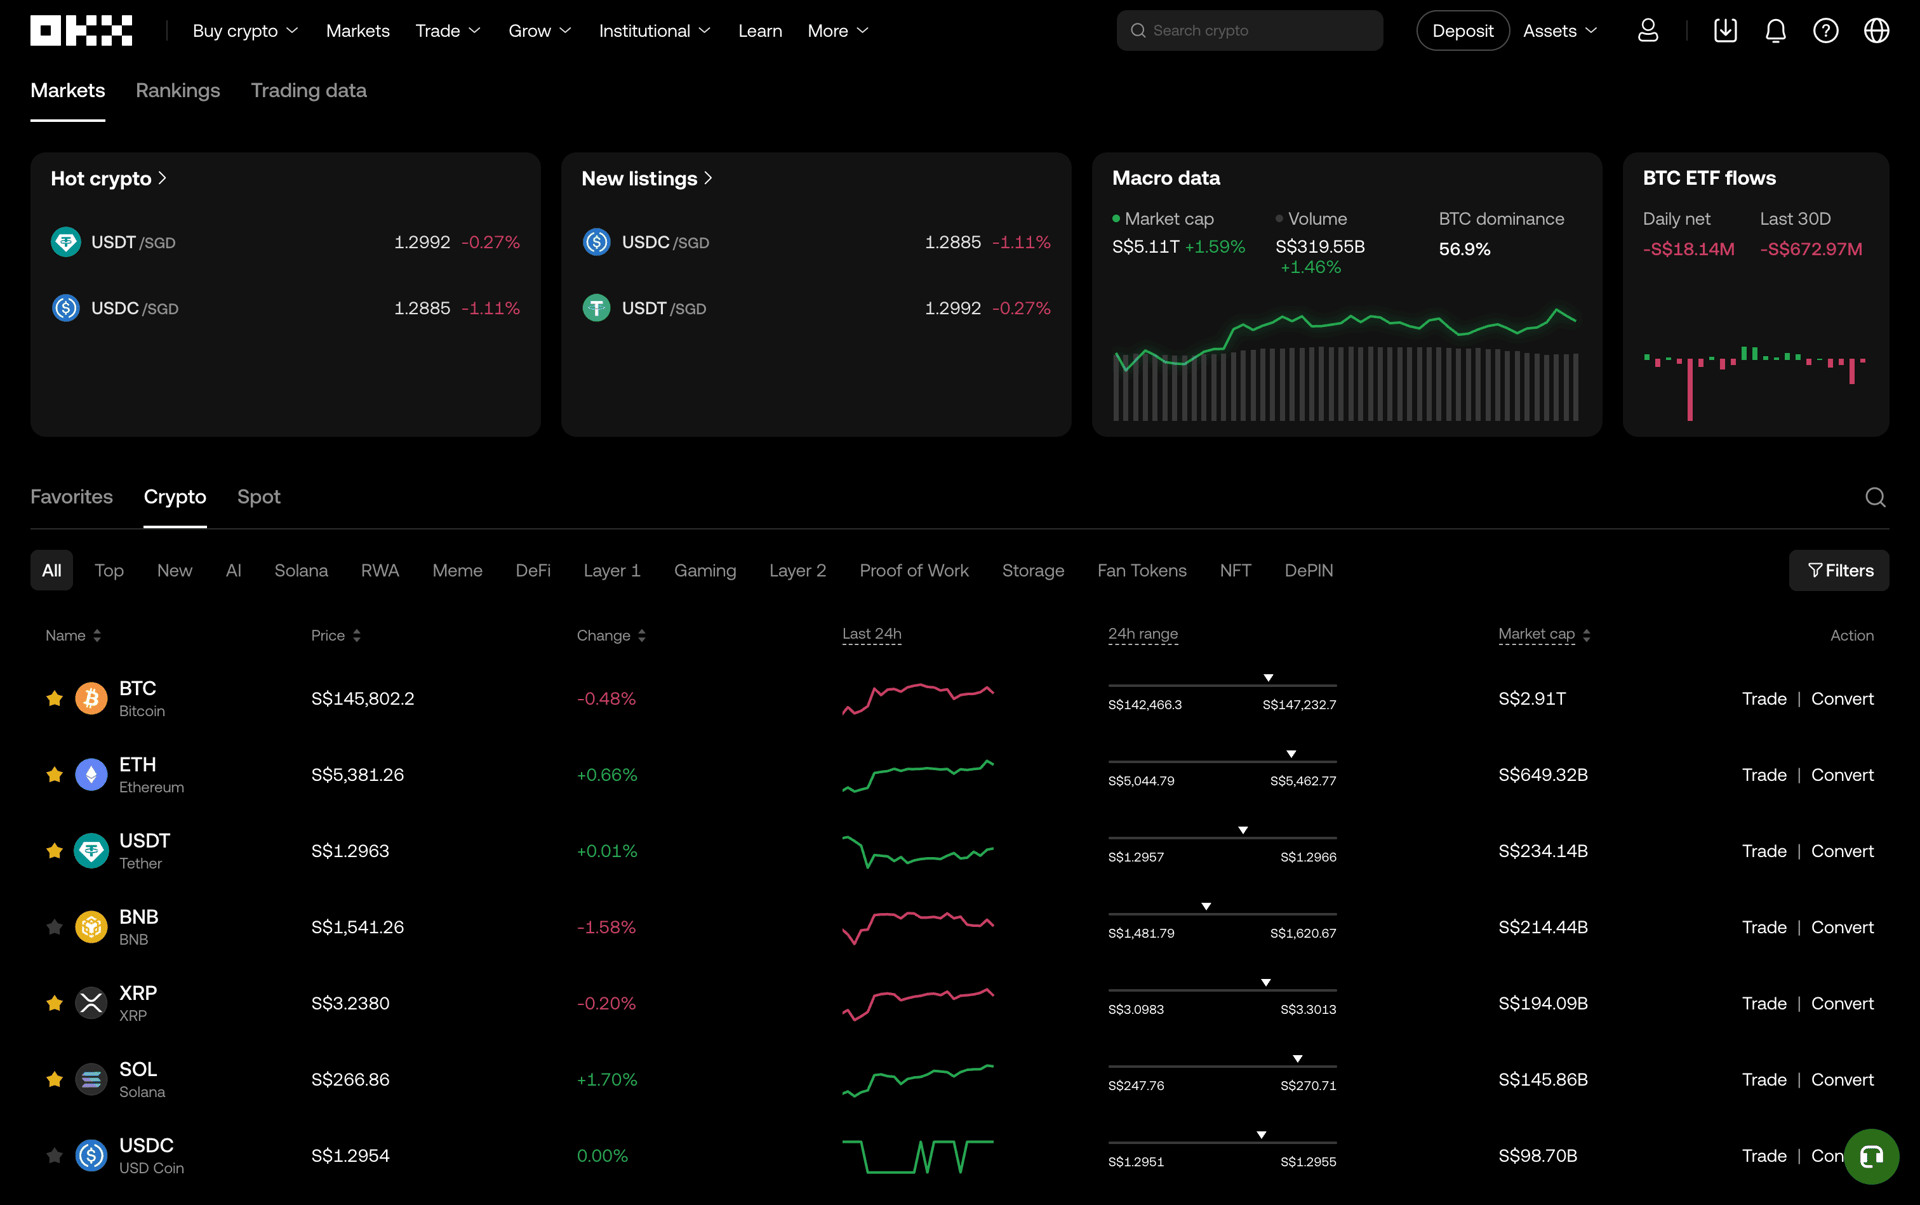
Task: Sort the table by Market cap arrows
Action: click(1586, 635)
